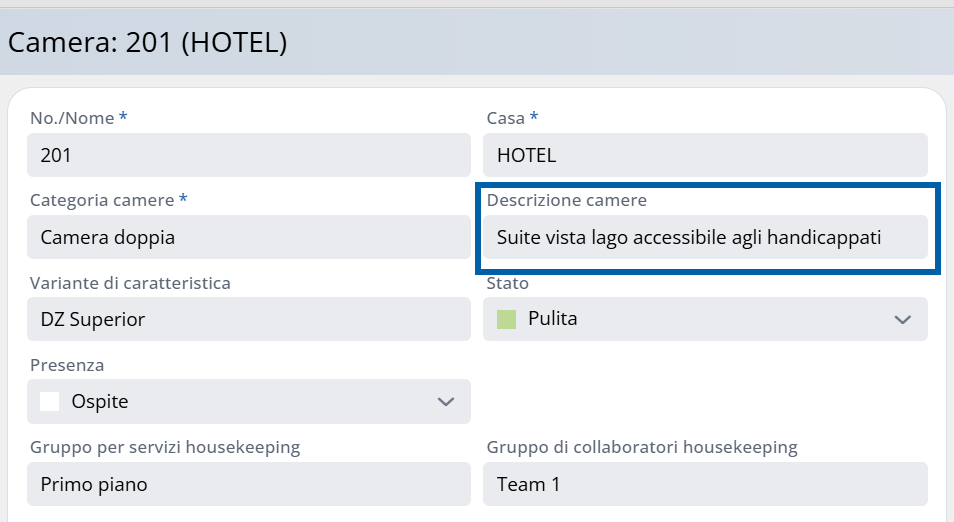The image size is (954, 522).
Task: Click the 'Gruppo per servizi housekeeping' label
Action: (x=165, y=447)
